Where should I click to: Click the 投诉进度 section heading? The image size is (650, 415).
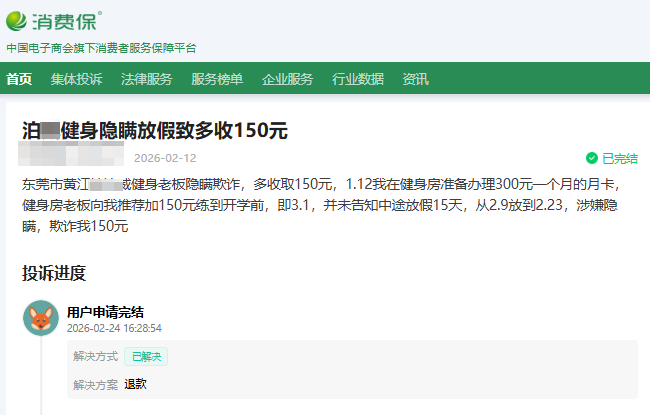point(54,273)
